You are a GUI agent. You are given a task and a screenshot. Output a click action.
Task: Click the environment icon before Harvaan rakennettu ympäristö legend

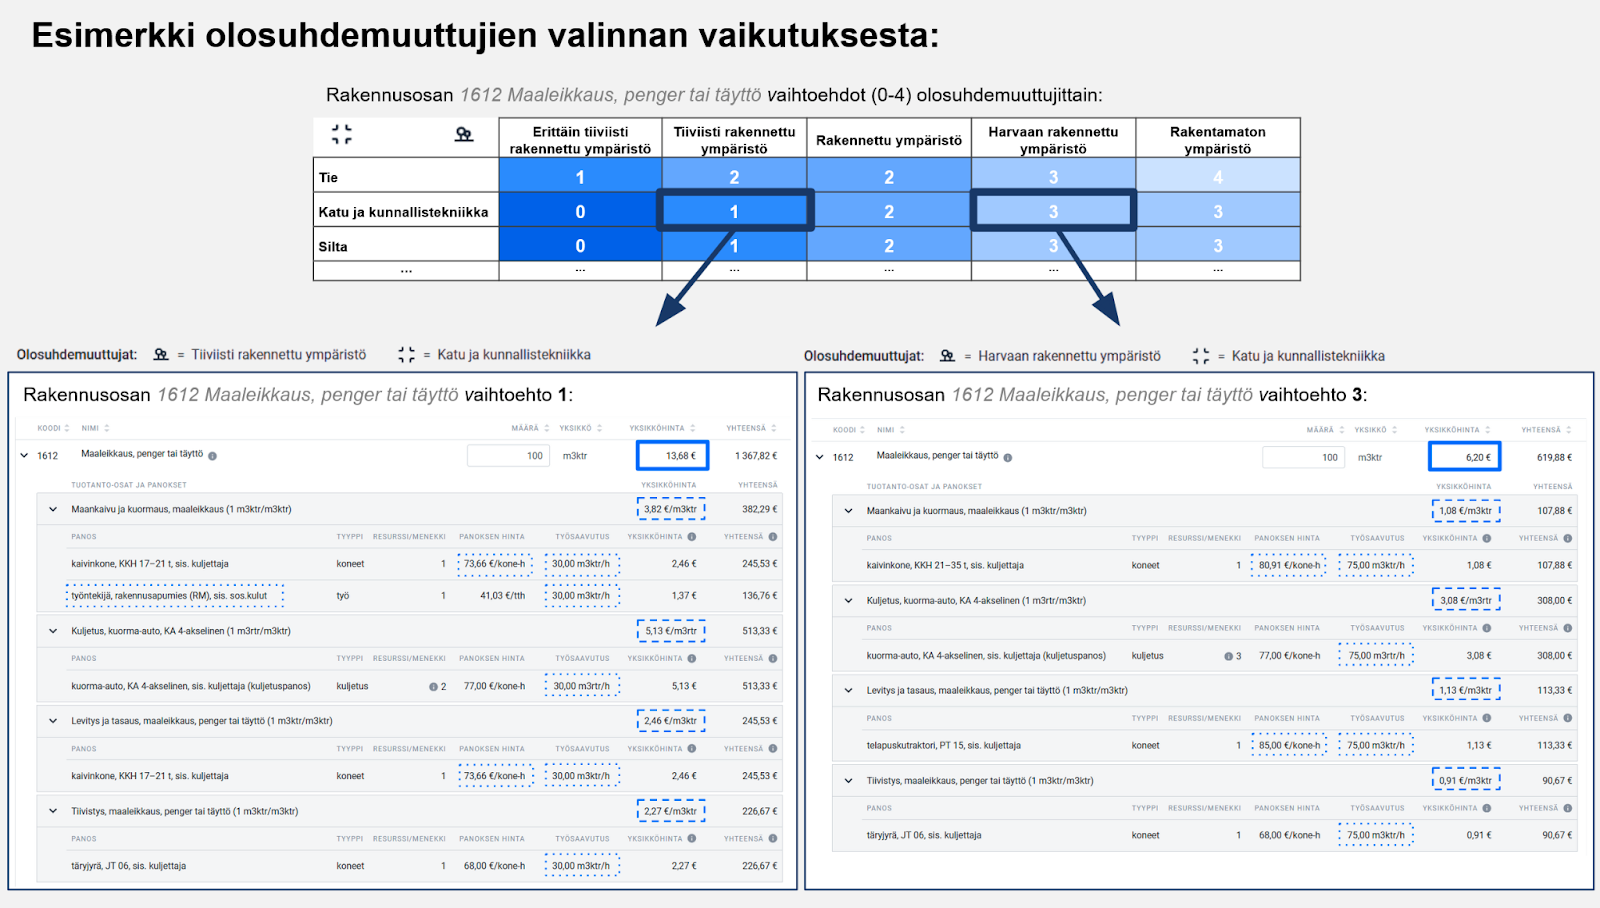pyautogui.click(x=948, y=356)
